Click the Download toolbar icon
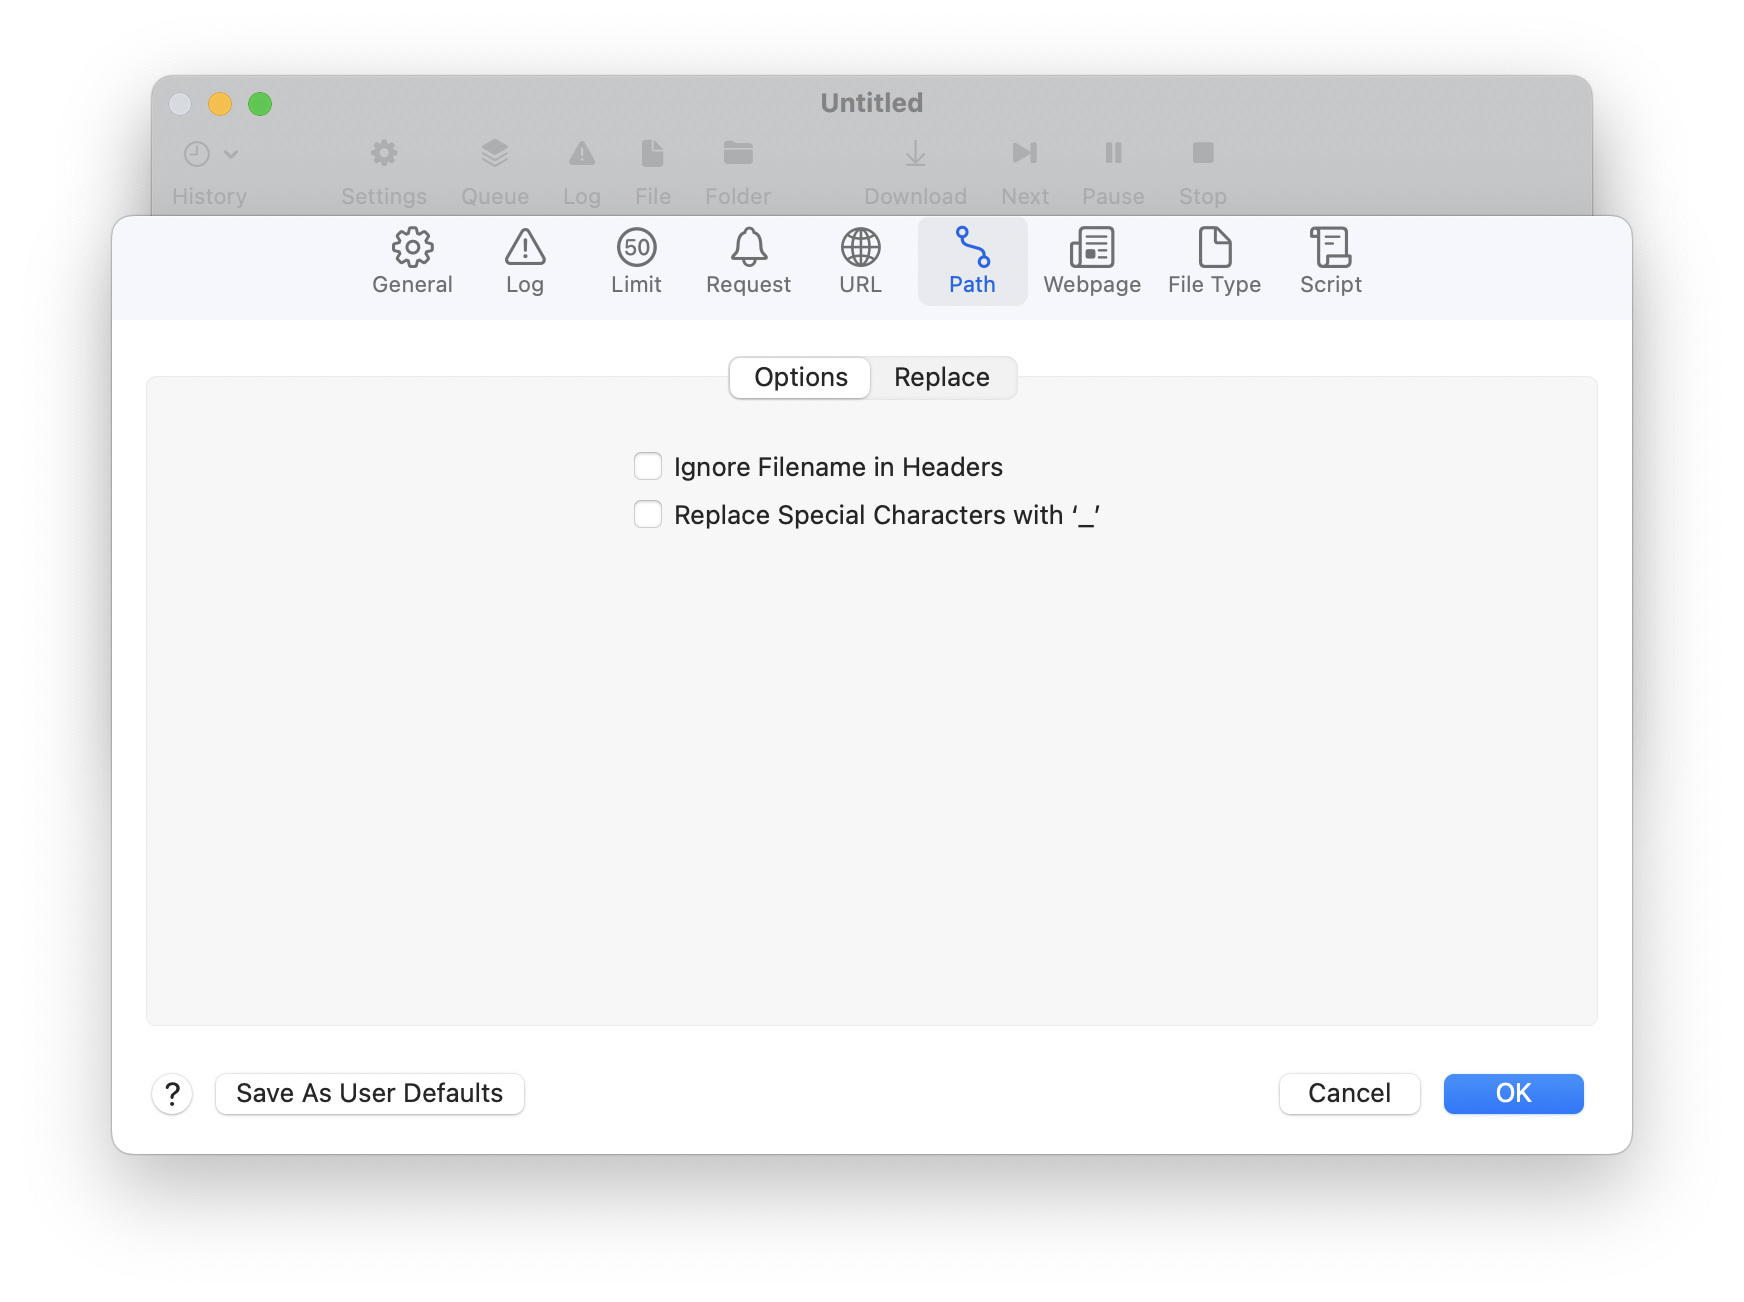The width and height of the screenshot is (1744, 1302). click(915, 154)
